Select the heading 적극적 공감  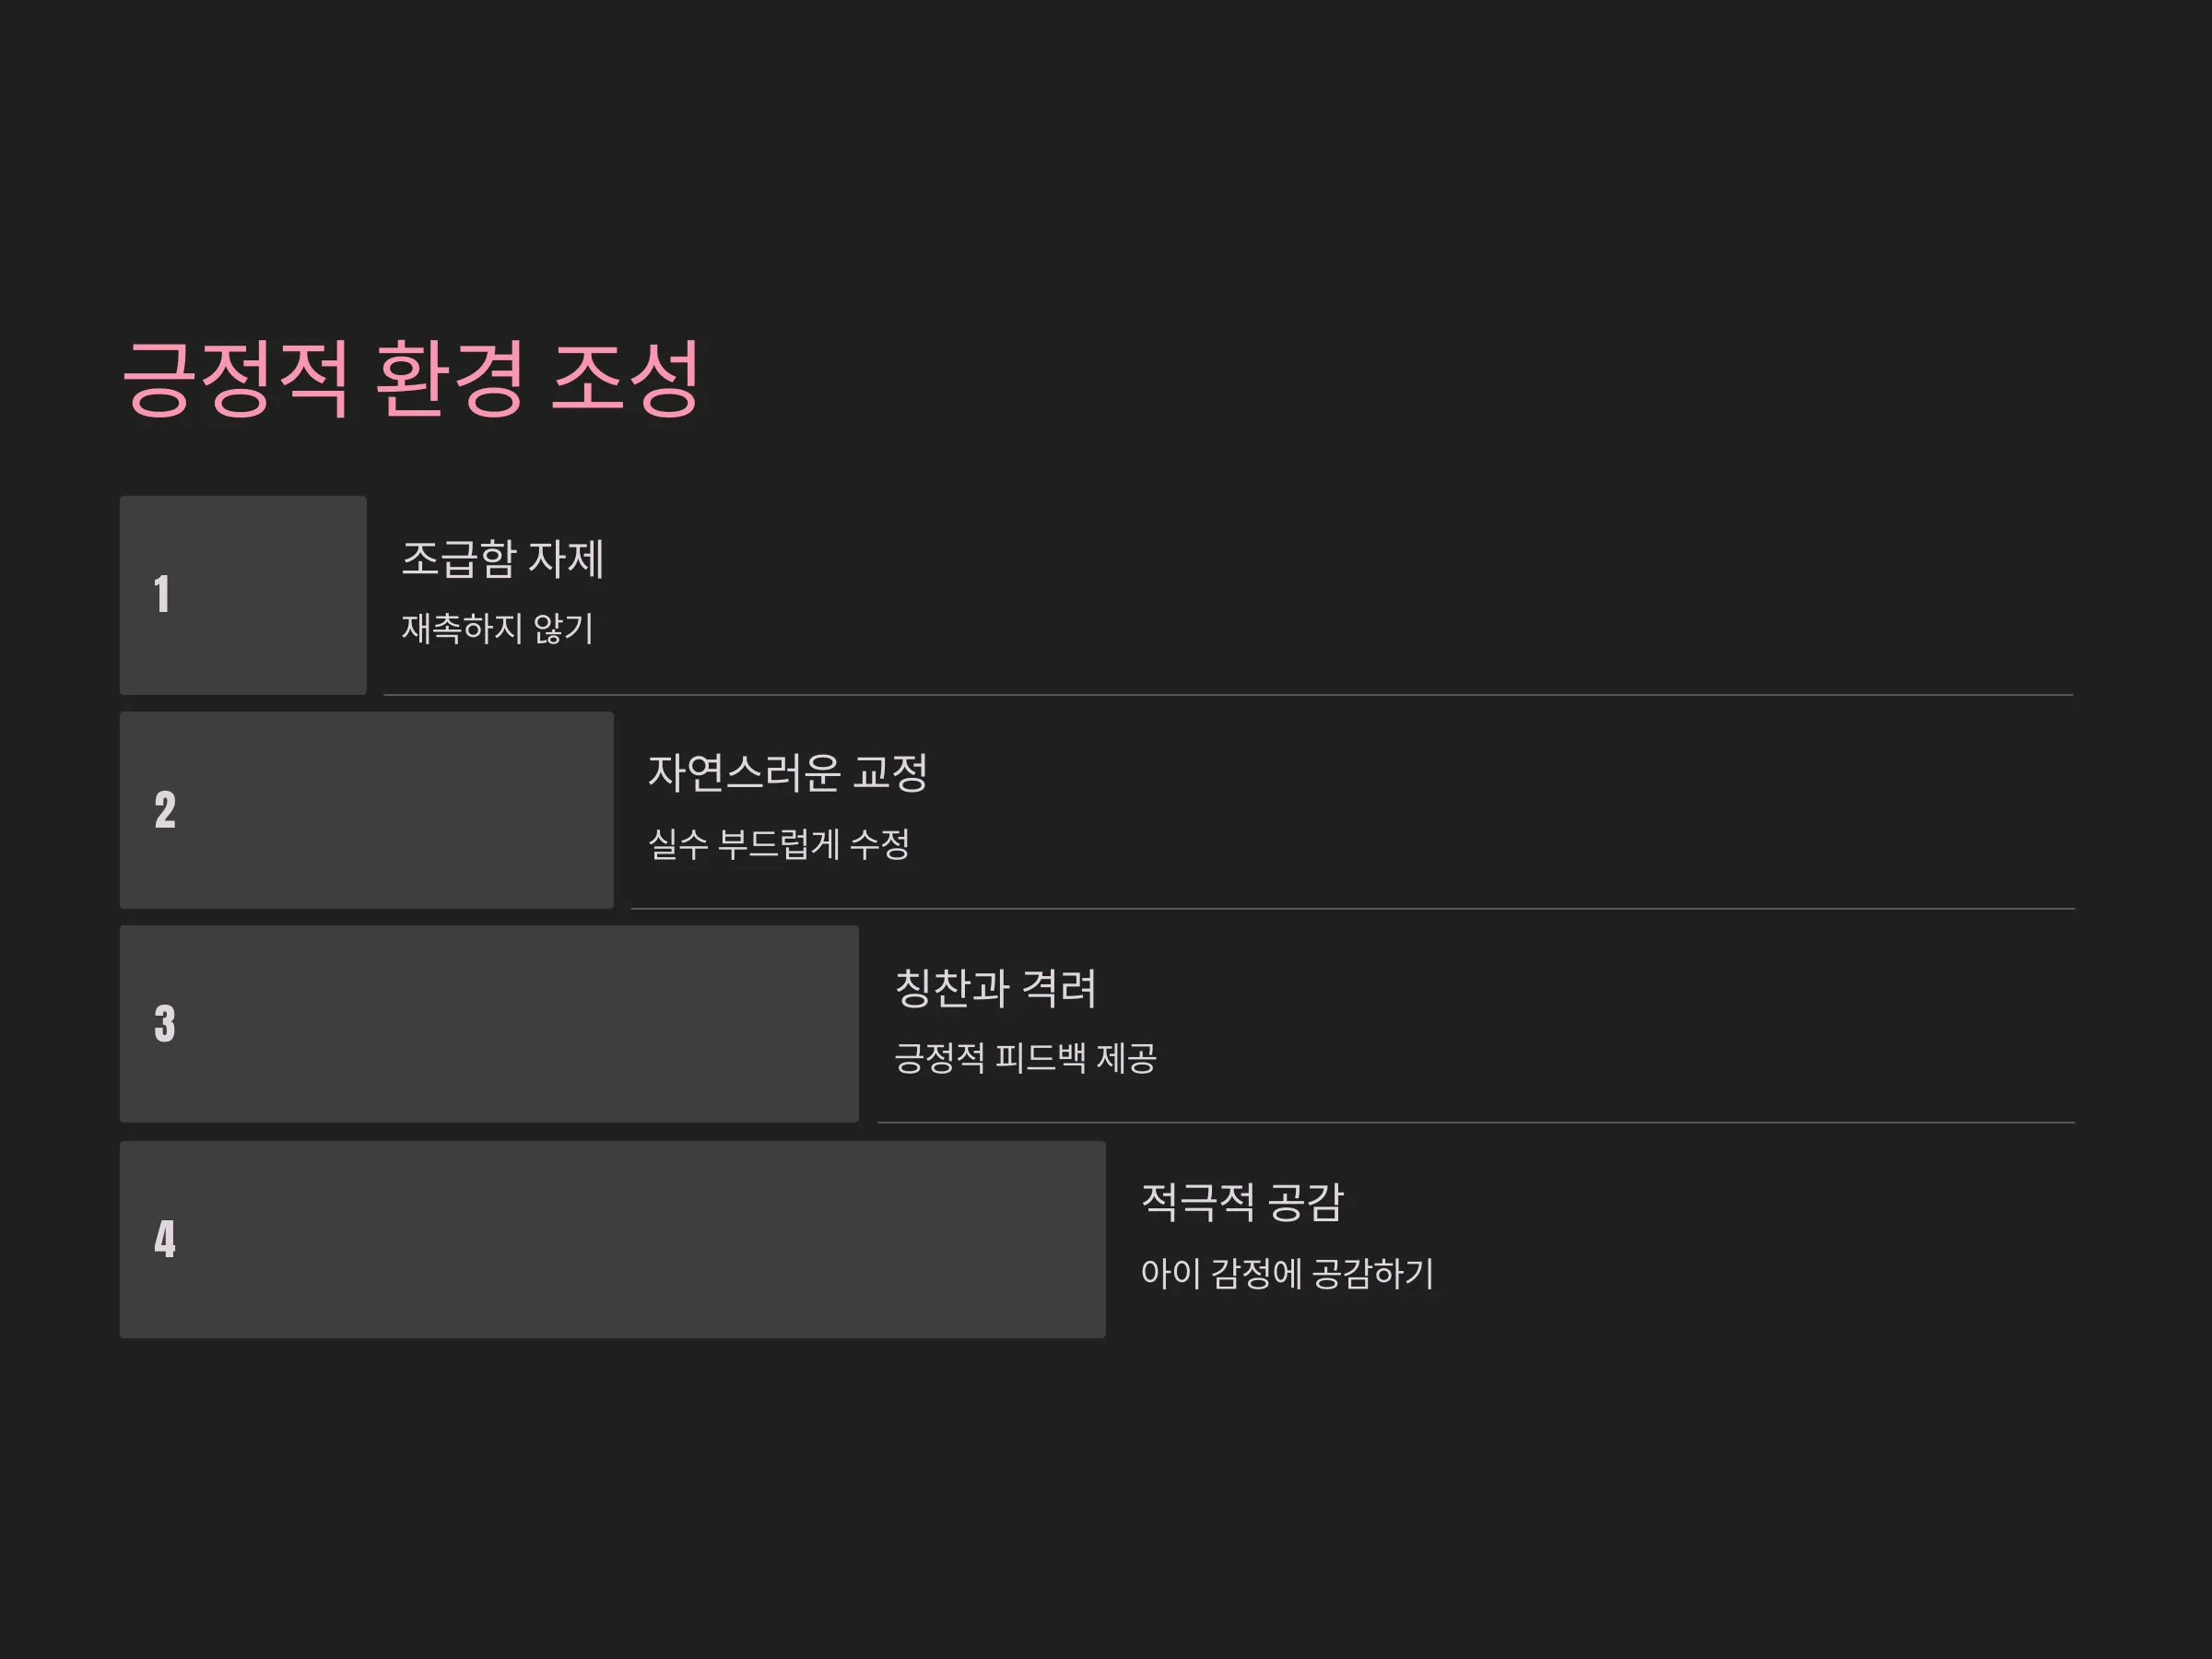point(1242,1202)
